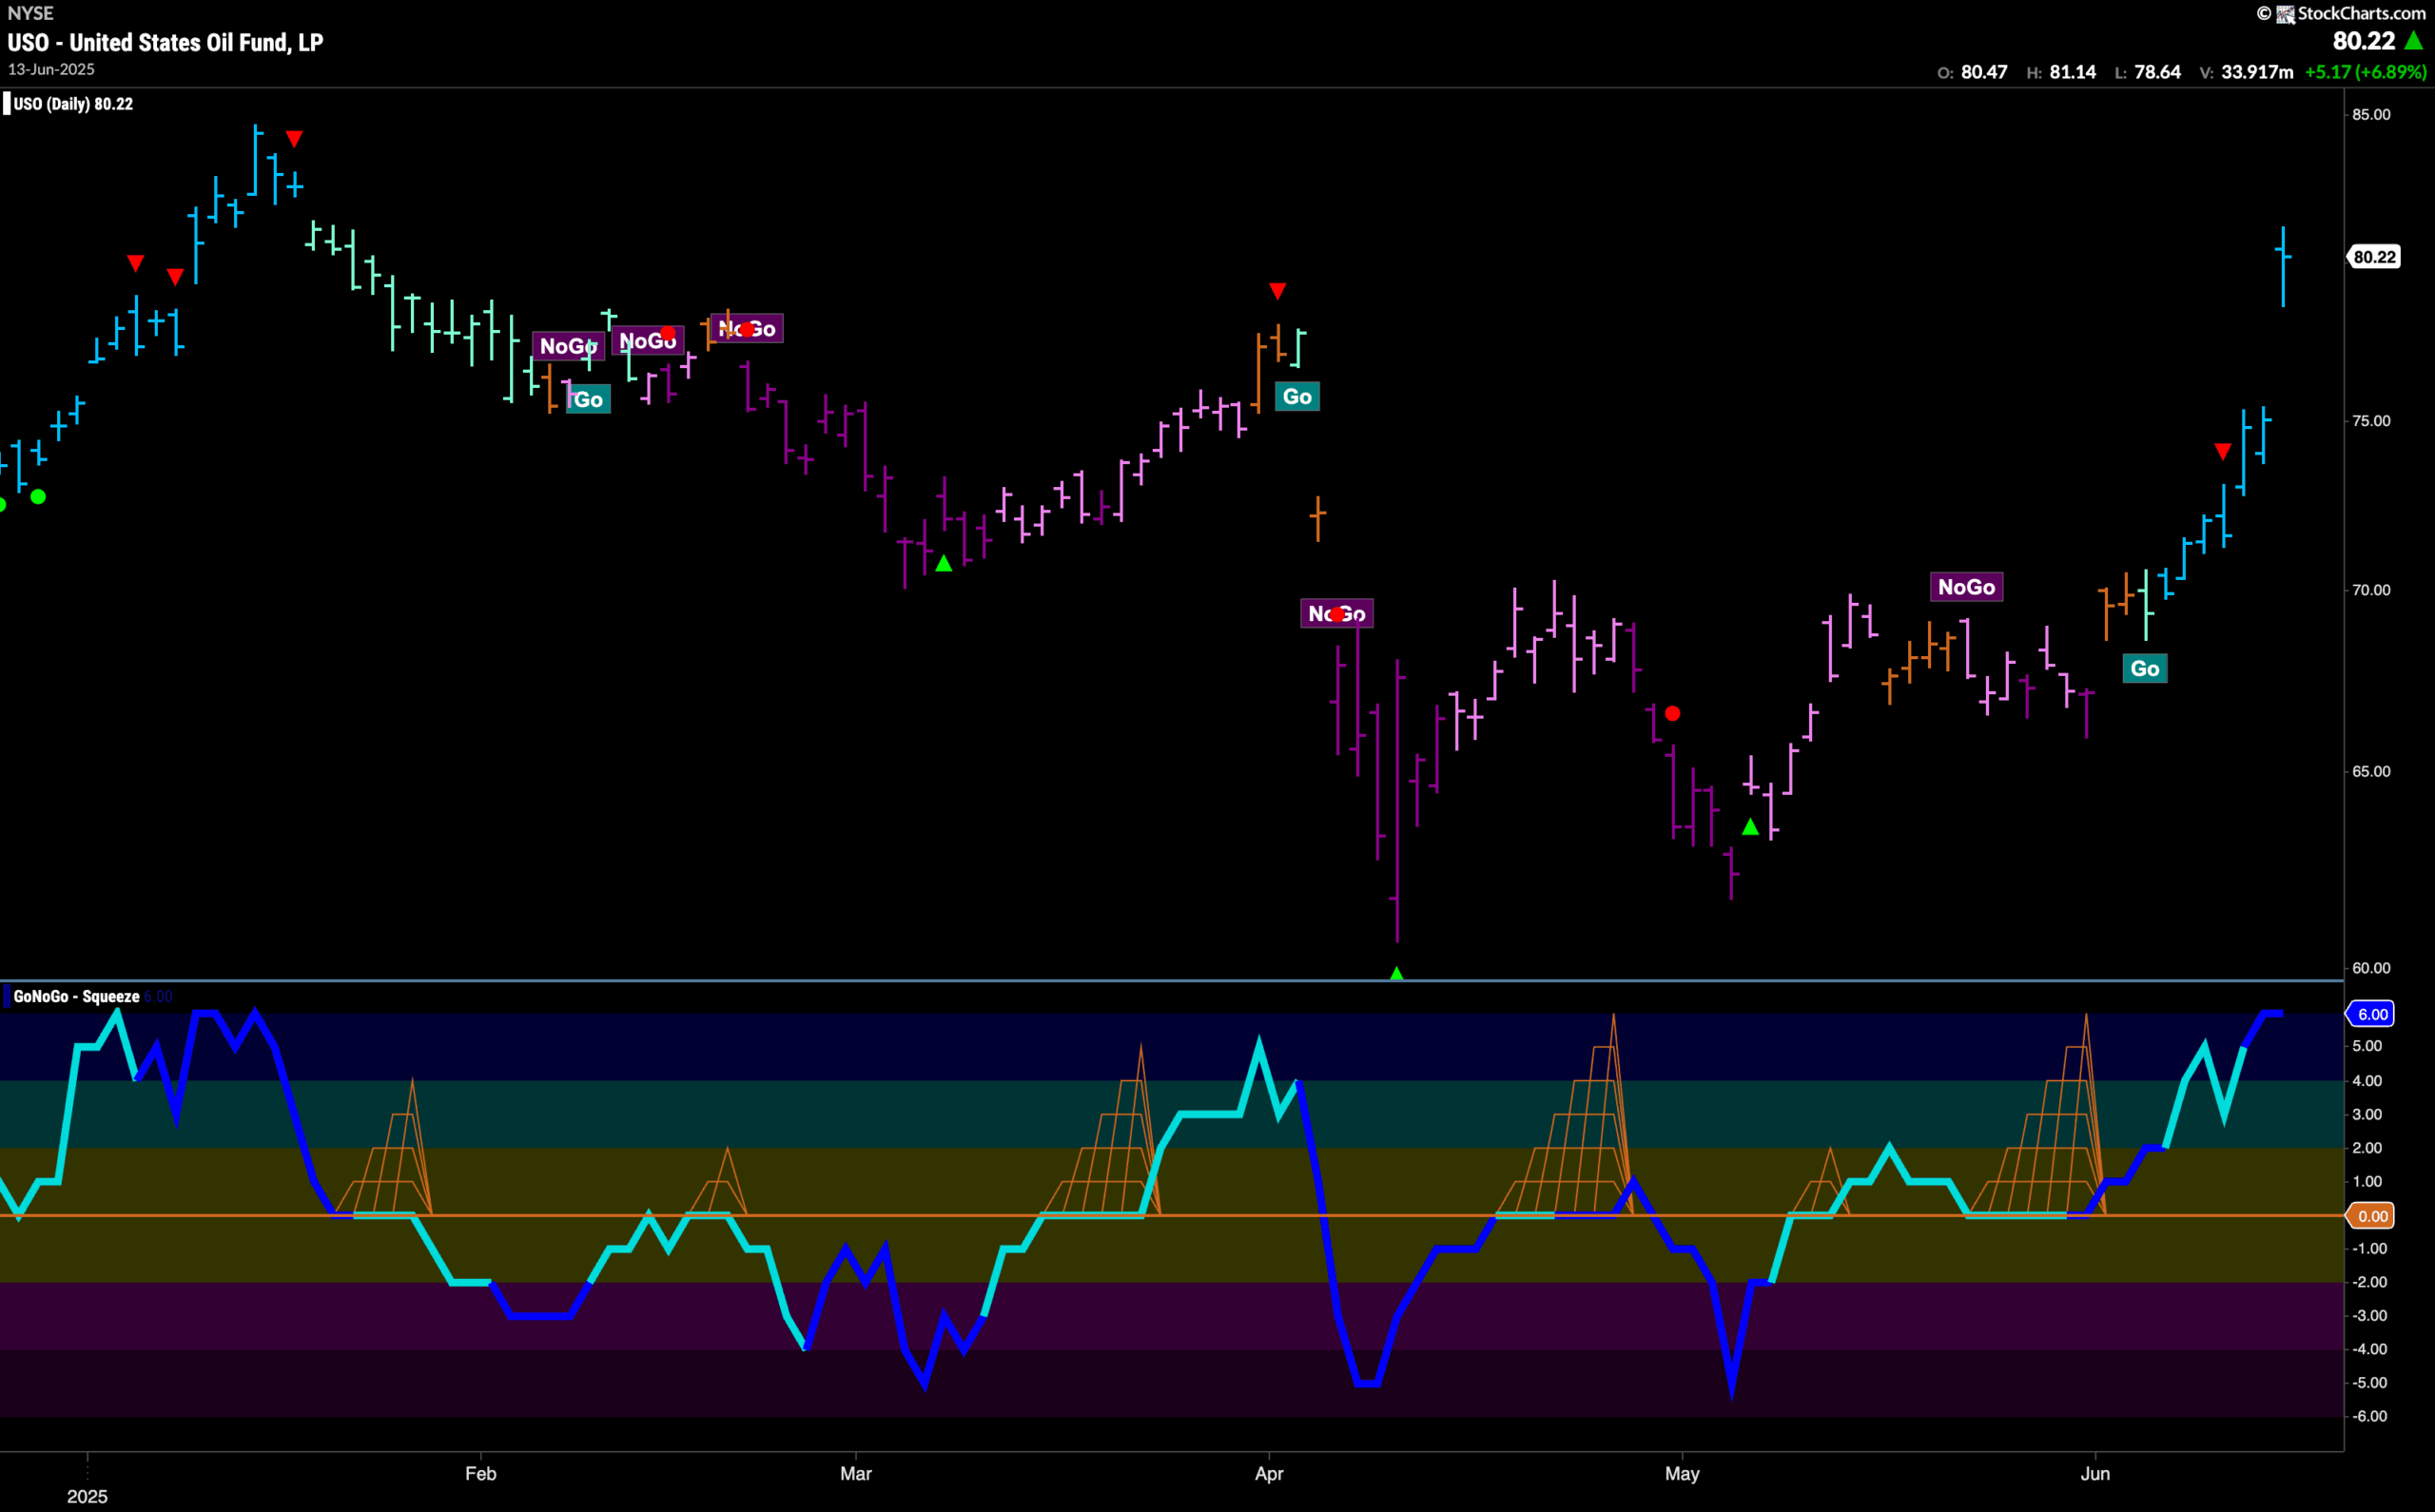This screenshot has width=2435, height=1512.
Task: Click the chart title USO - United States Oil Fund, LP
Action: tap(165, 42)
